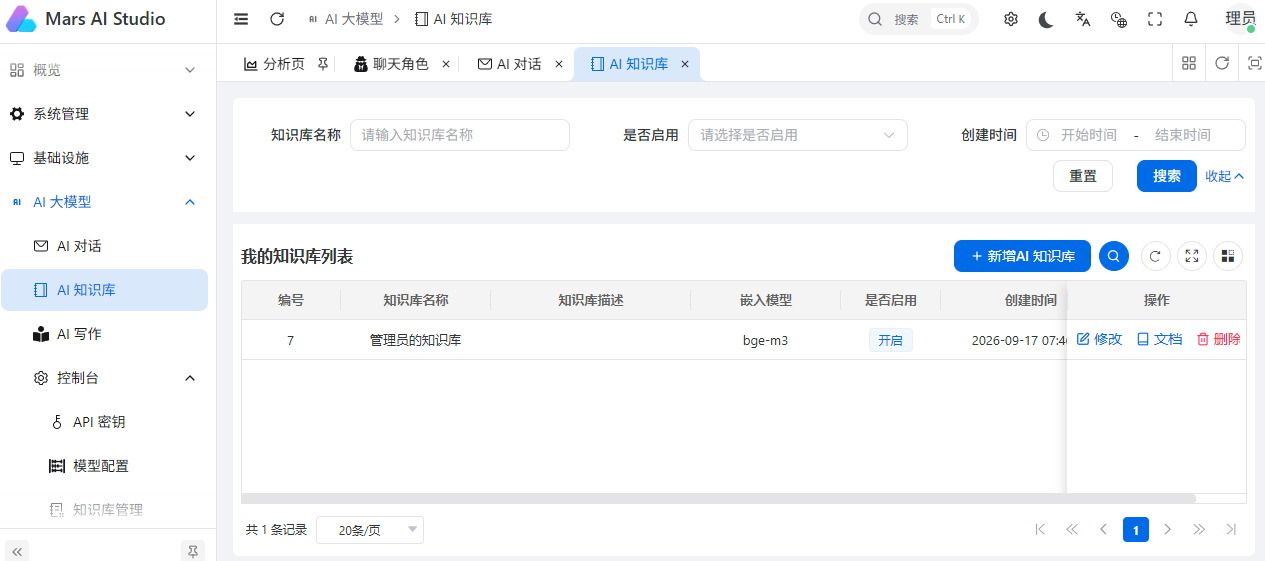
Task: Click the previous page arrow
Action: tap(1104, 529)
